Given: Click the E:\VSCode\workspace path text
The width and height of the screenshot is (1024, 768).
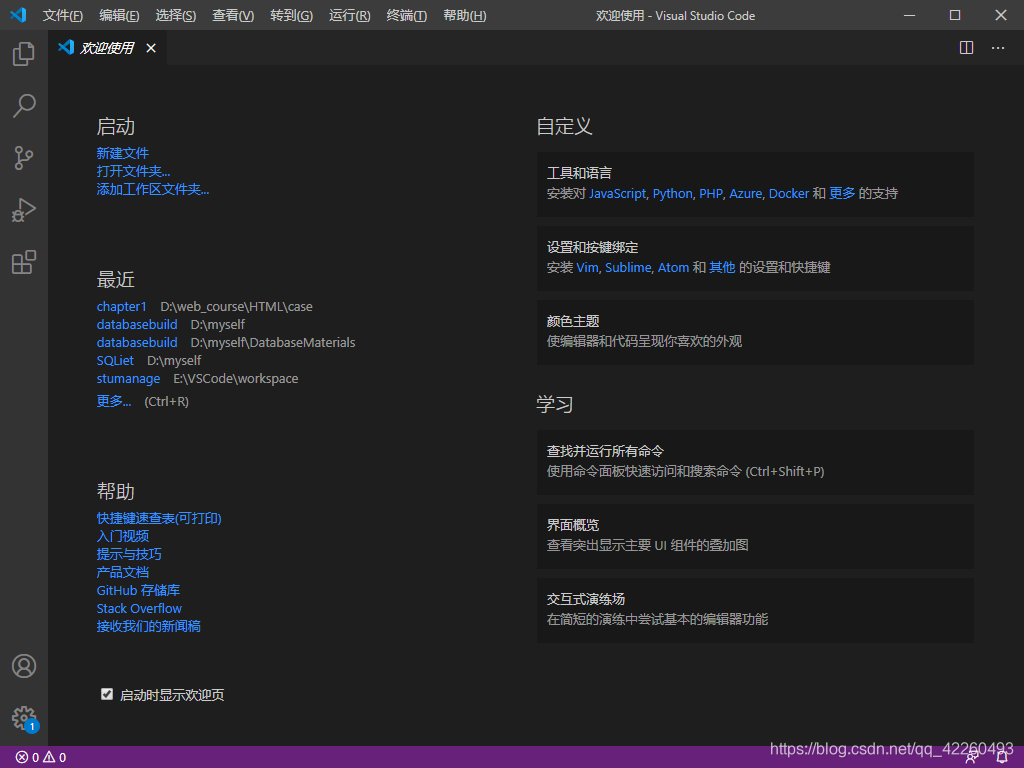Looking at the screenshot, I should (x=236, y=379).
